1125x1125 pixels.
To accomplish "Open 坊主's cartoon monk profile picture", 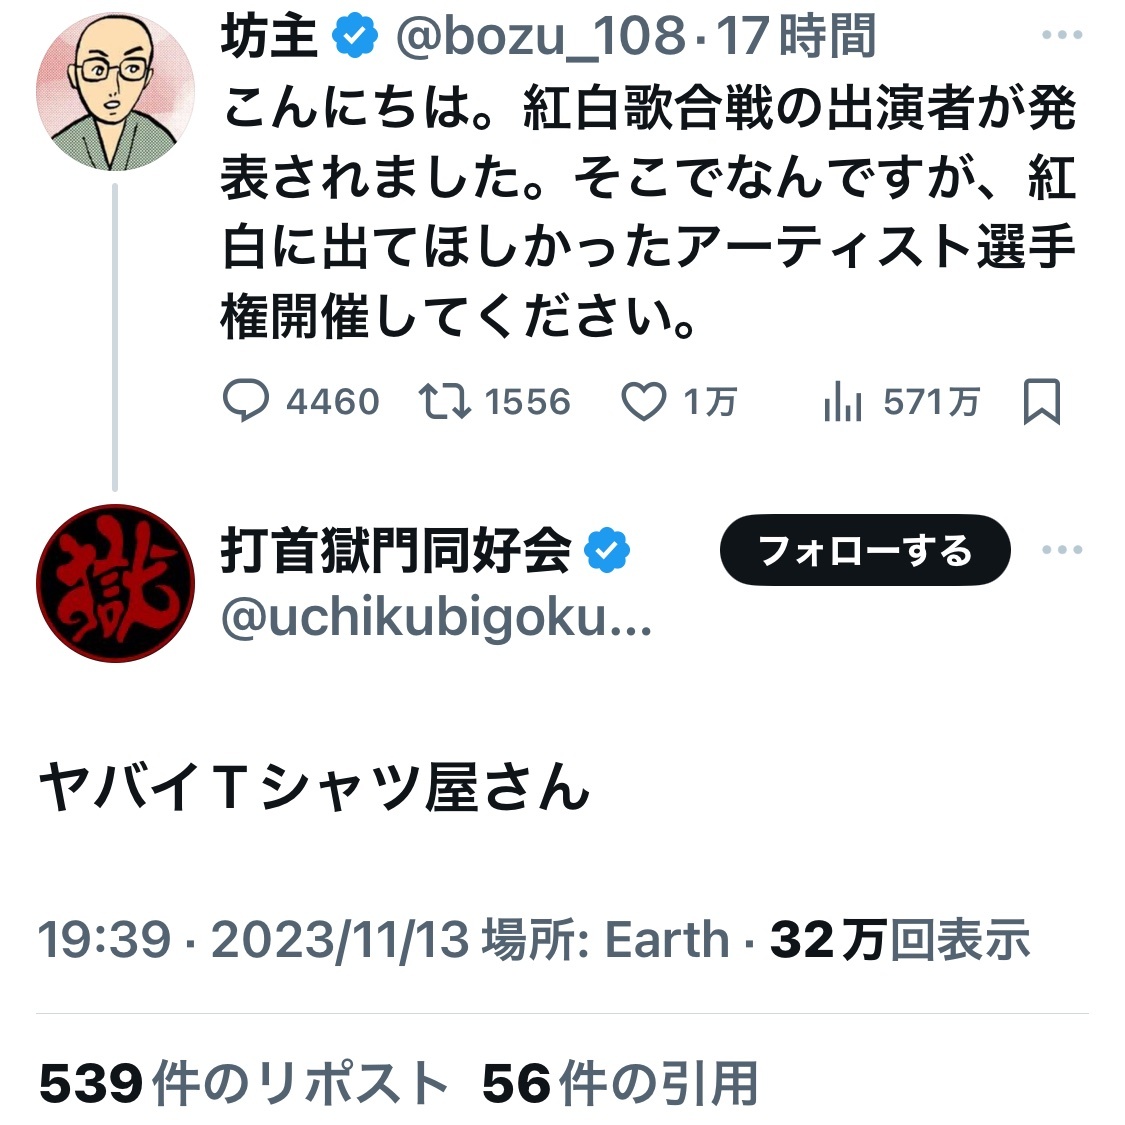I will (x=115, y=92).
